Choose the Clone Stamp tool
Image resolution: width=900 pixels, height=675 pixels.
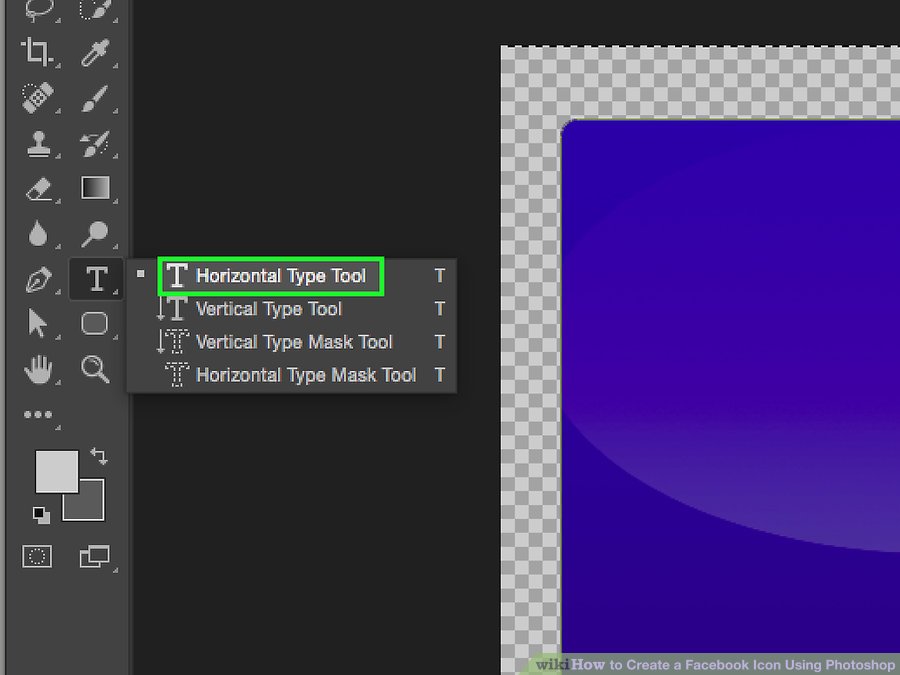click(x=37, y=143)
